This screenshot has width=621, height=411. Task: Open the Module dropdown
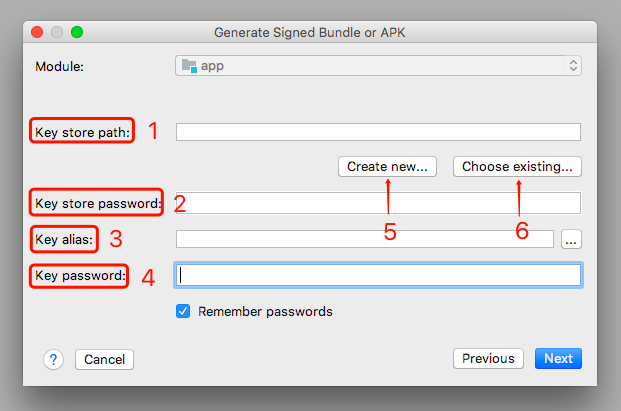tap(378, 66)
